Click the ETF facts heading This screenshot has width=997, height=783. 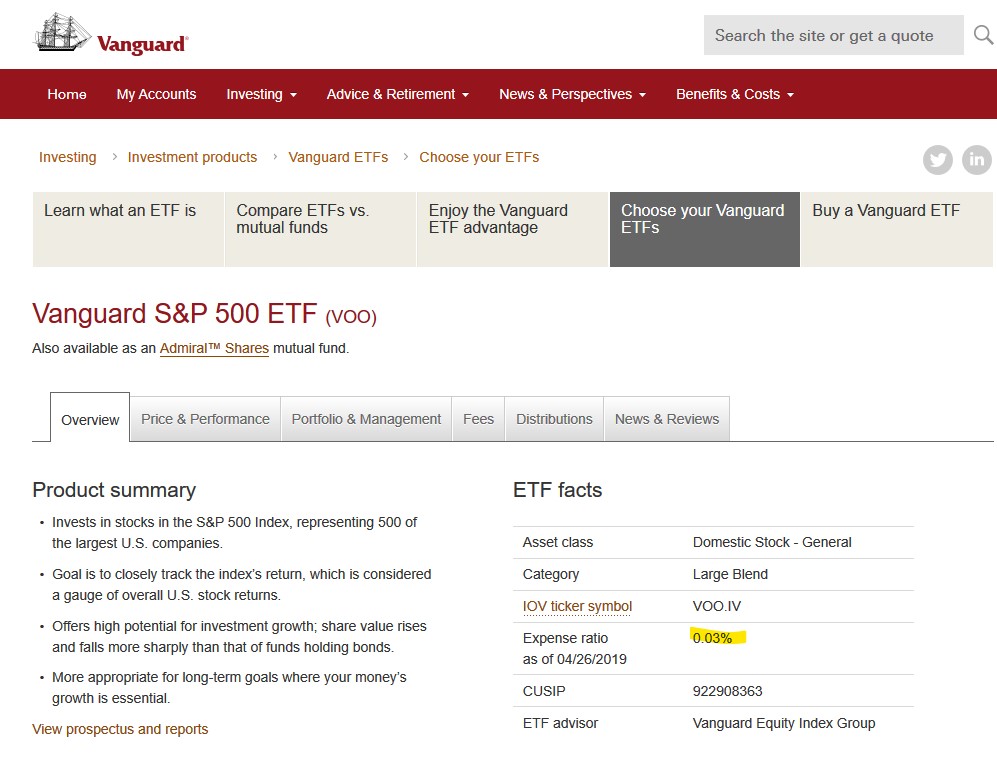point(558,490)
